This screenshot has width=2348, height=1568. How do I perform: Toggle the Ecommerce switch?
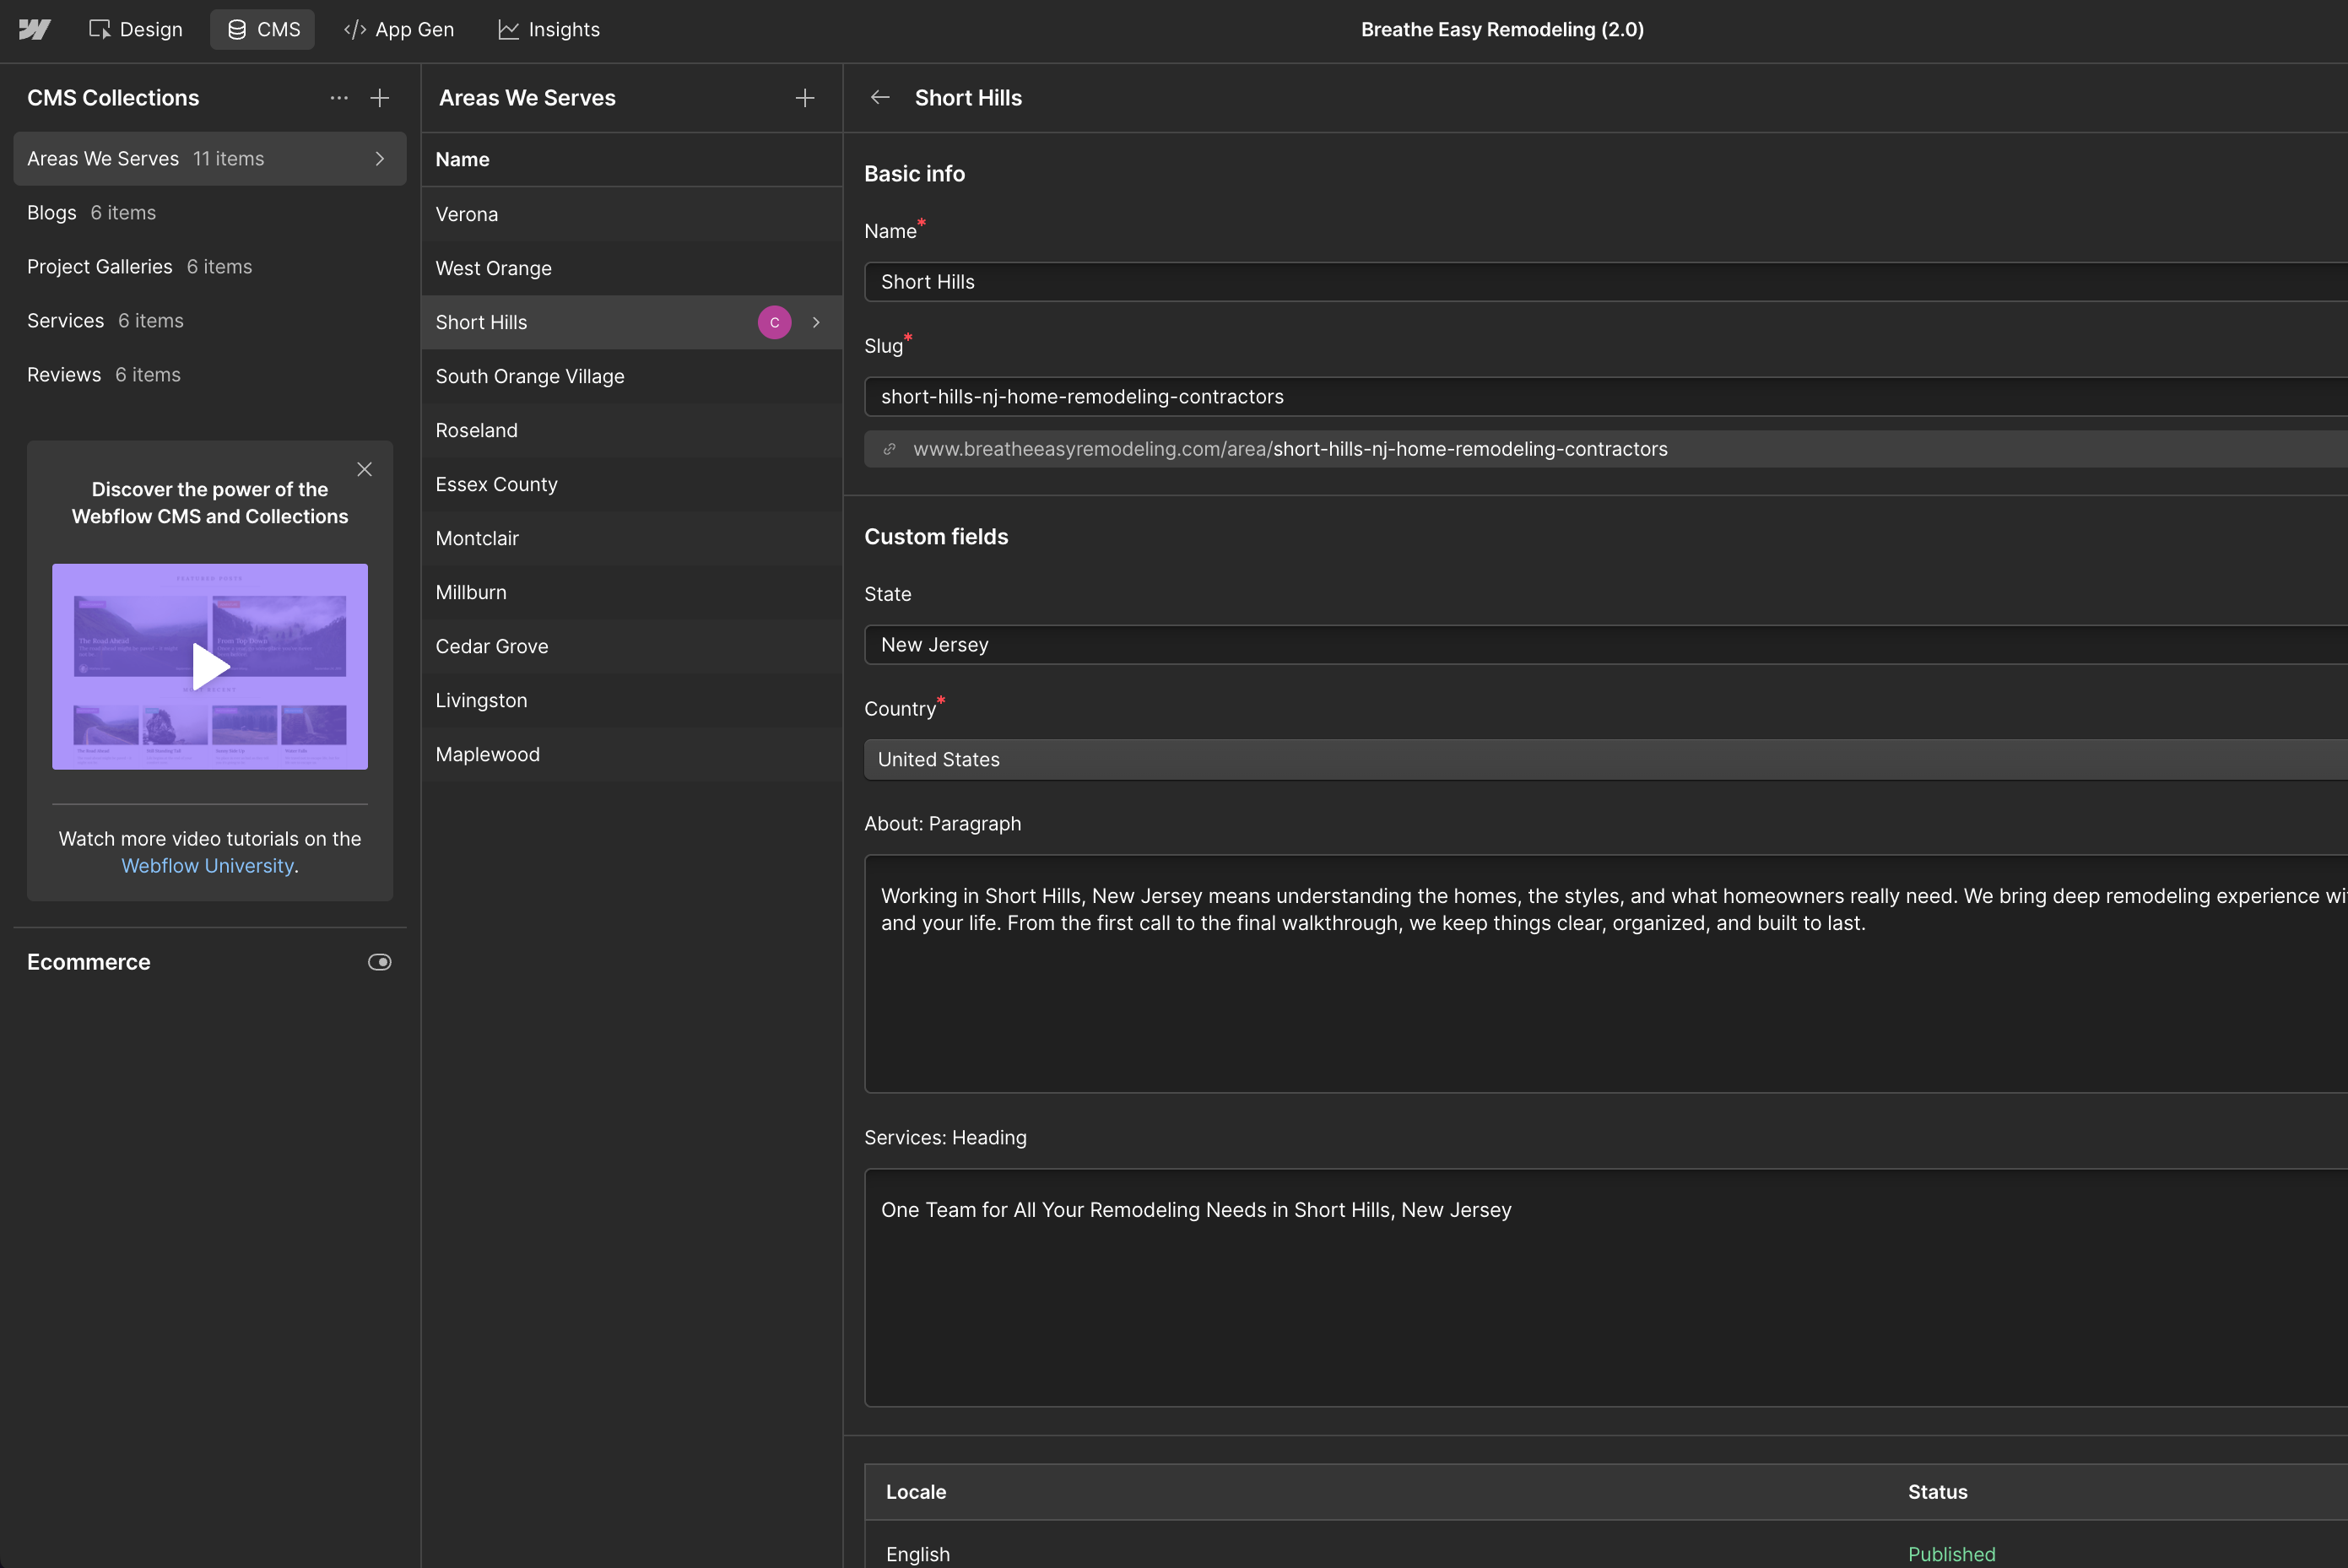point(379,962)
